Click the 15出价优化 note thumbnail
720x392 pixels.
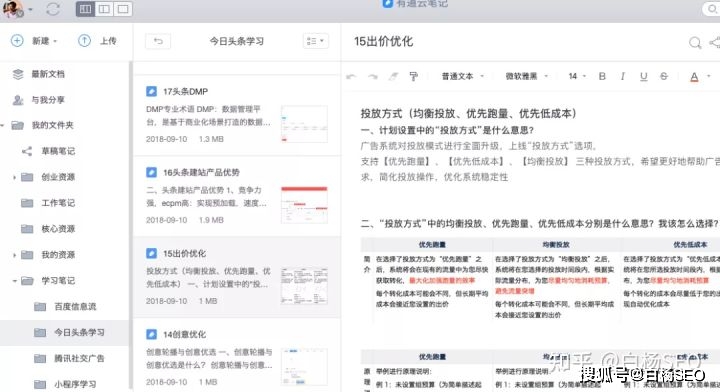tap(304, 286)
